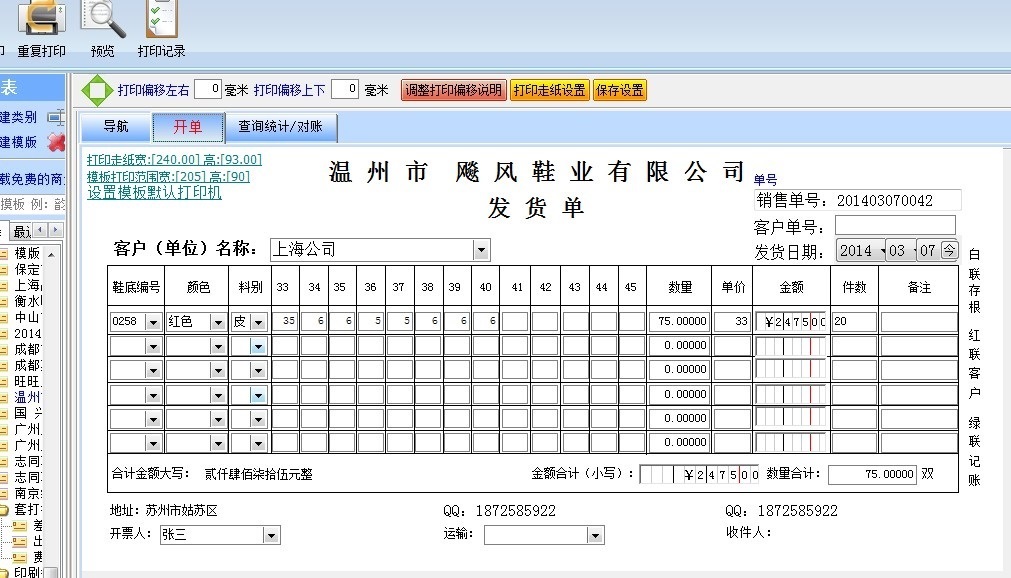
Task: Click the template tree scroll-up arrow
Action: [52, 255]
